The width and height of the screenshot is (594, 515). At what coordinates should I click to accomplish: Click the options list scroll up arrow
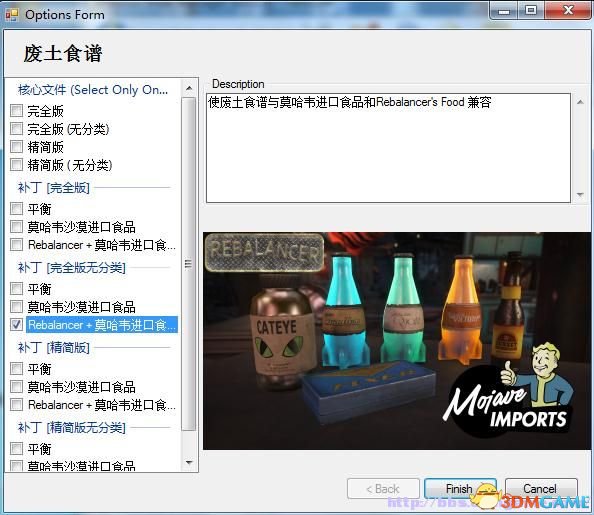pos(189,88)
